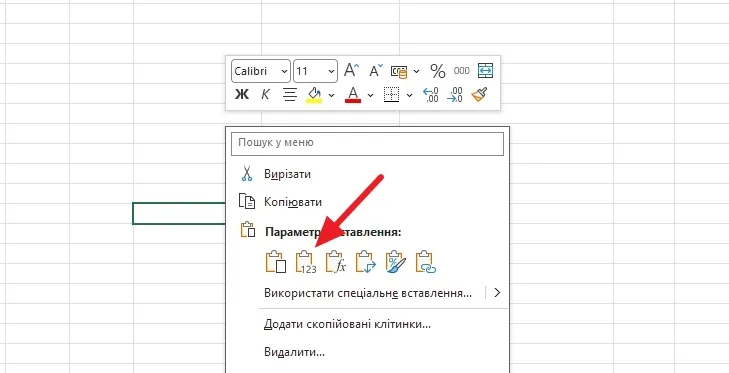Click the copy pages icon
This screenshot has height=373, width=729.
[x=247, y=201]
